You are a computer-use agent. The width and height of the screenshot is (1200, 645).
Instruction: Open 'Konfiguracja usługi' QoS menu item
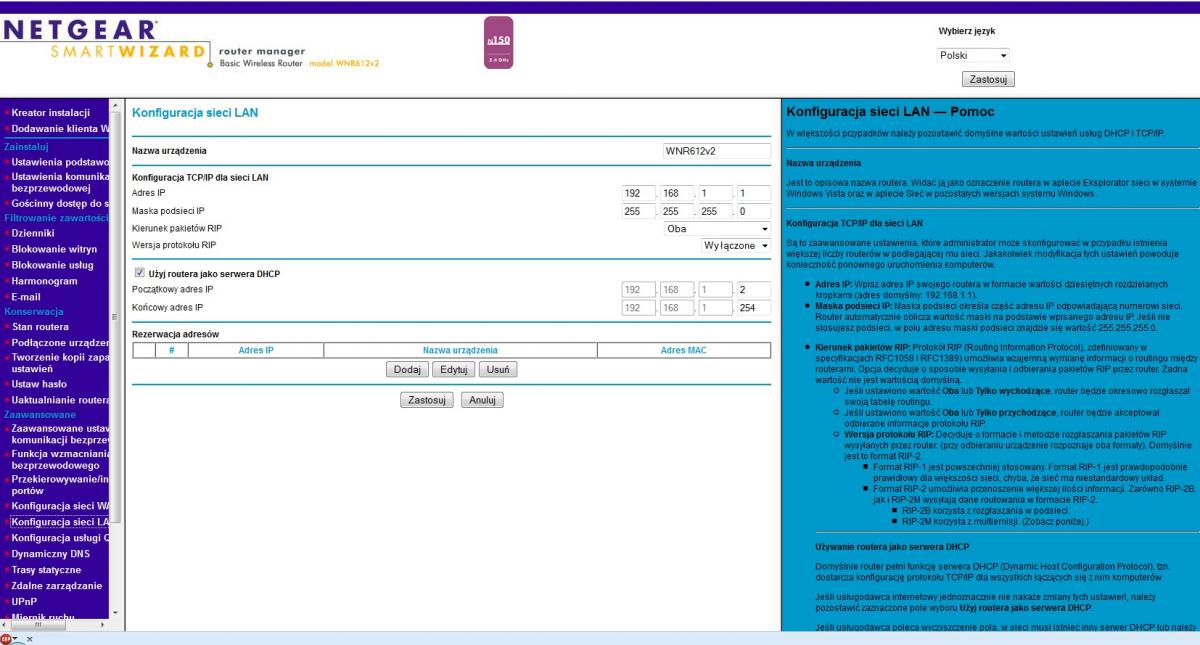click(60, 538)
